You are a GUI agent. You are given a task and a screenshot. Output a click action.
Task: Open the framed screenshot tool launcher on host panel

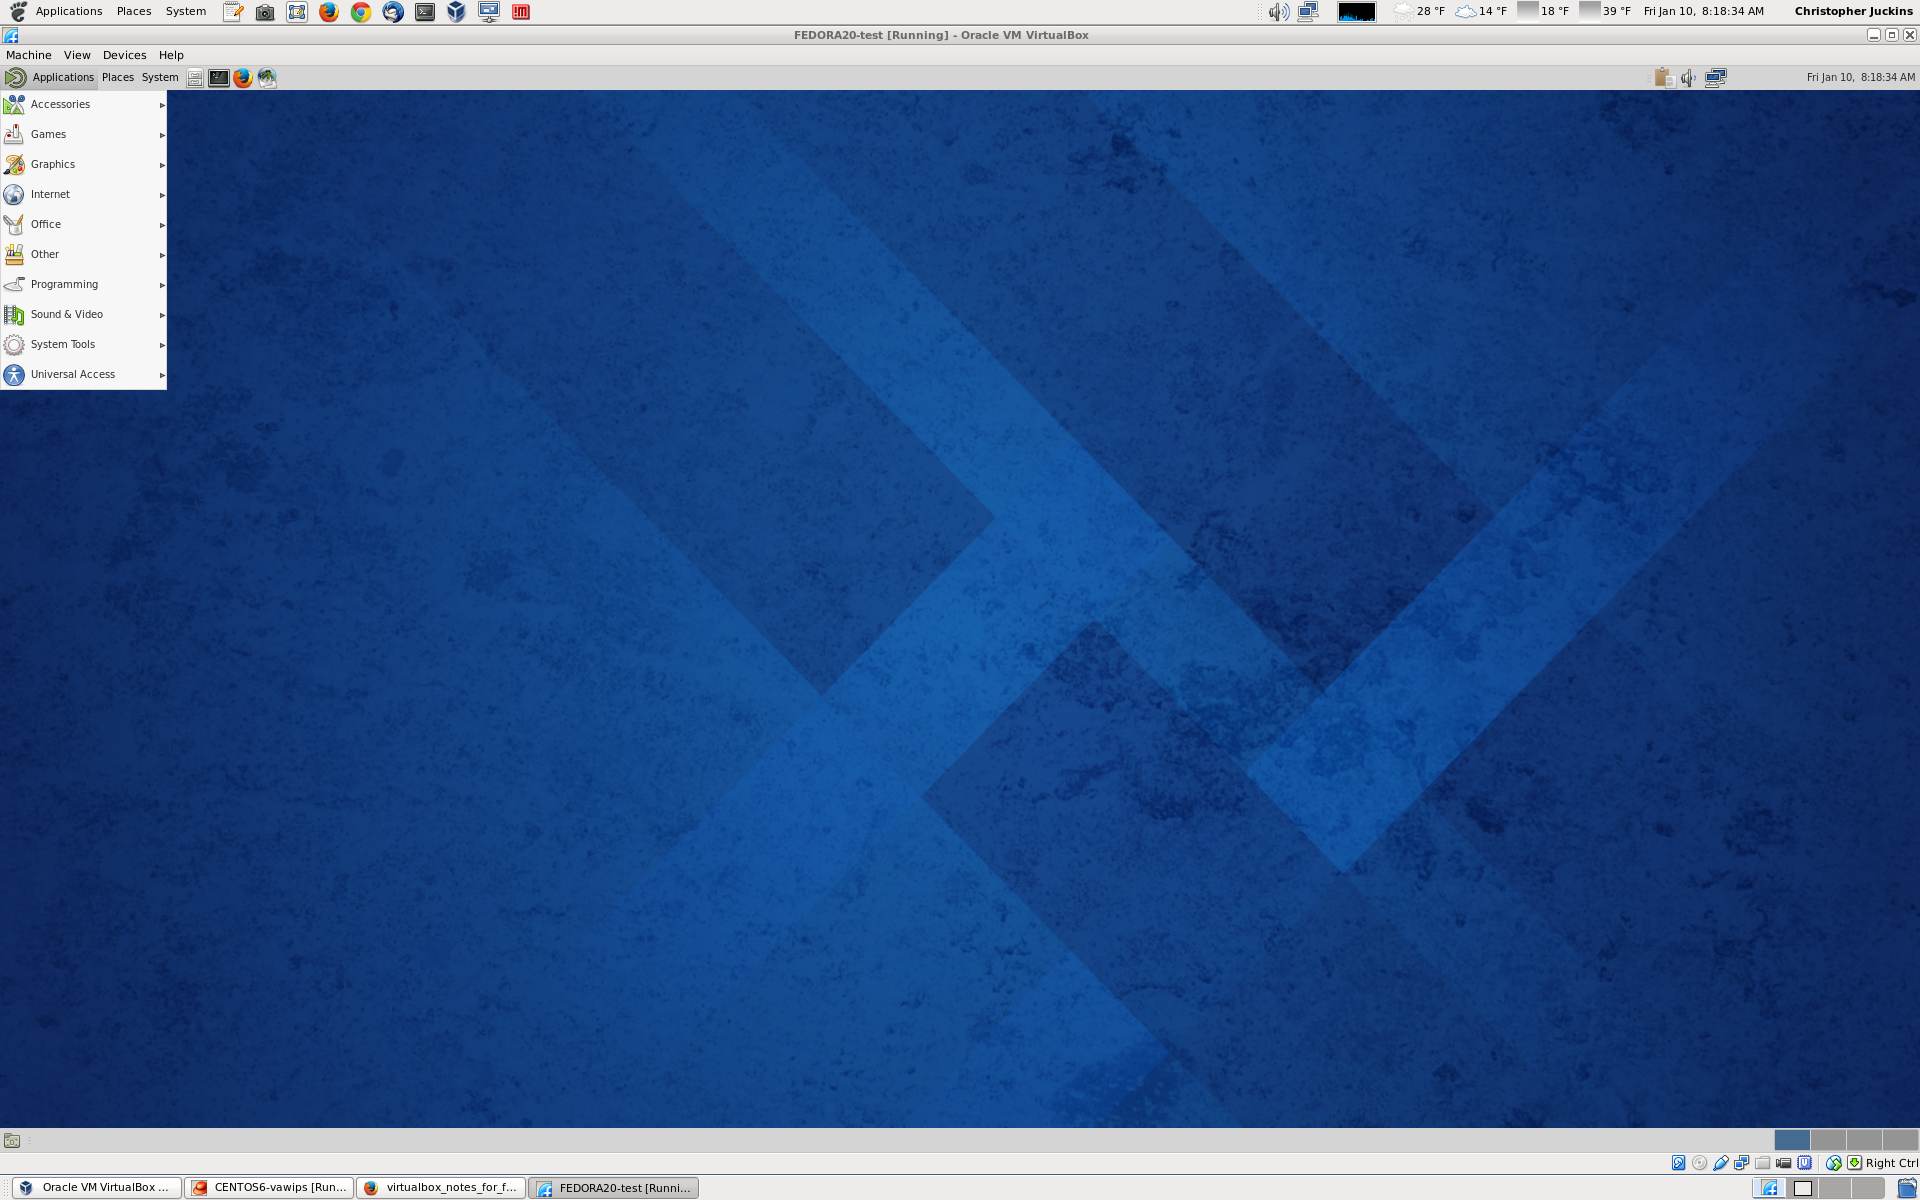pyautogui.click(x=297, y=12)
